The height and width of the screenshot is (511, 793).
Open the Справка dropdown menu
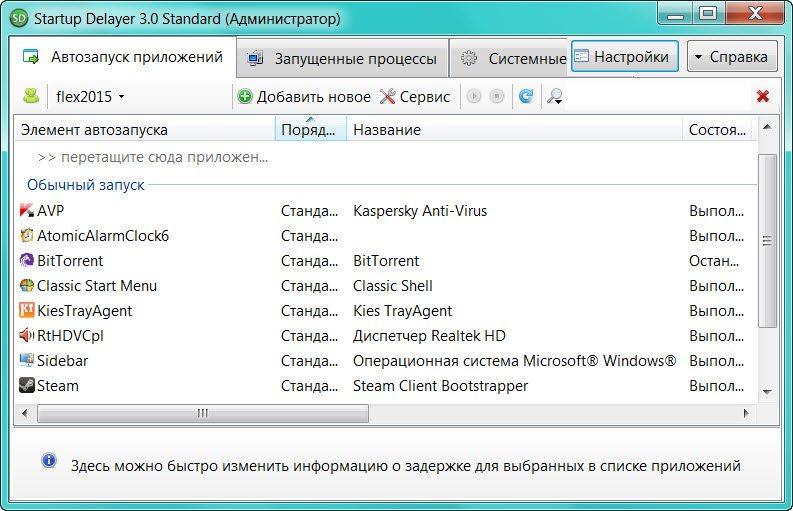click(732, 57)
